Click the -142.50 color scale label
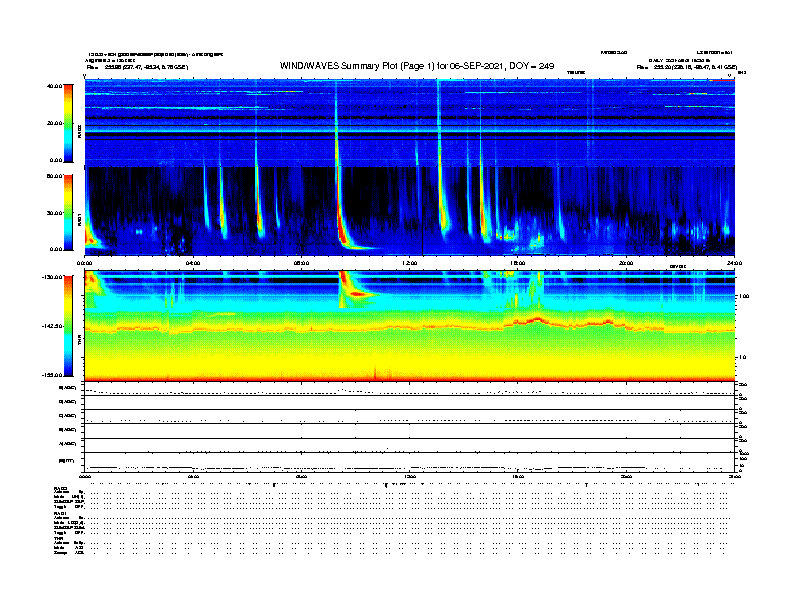 pyautogui.click(x=52, y=326)
